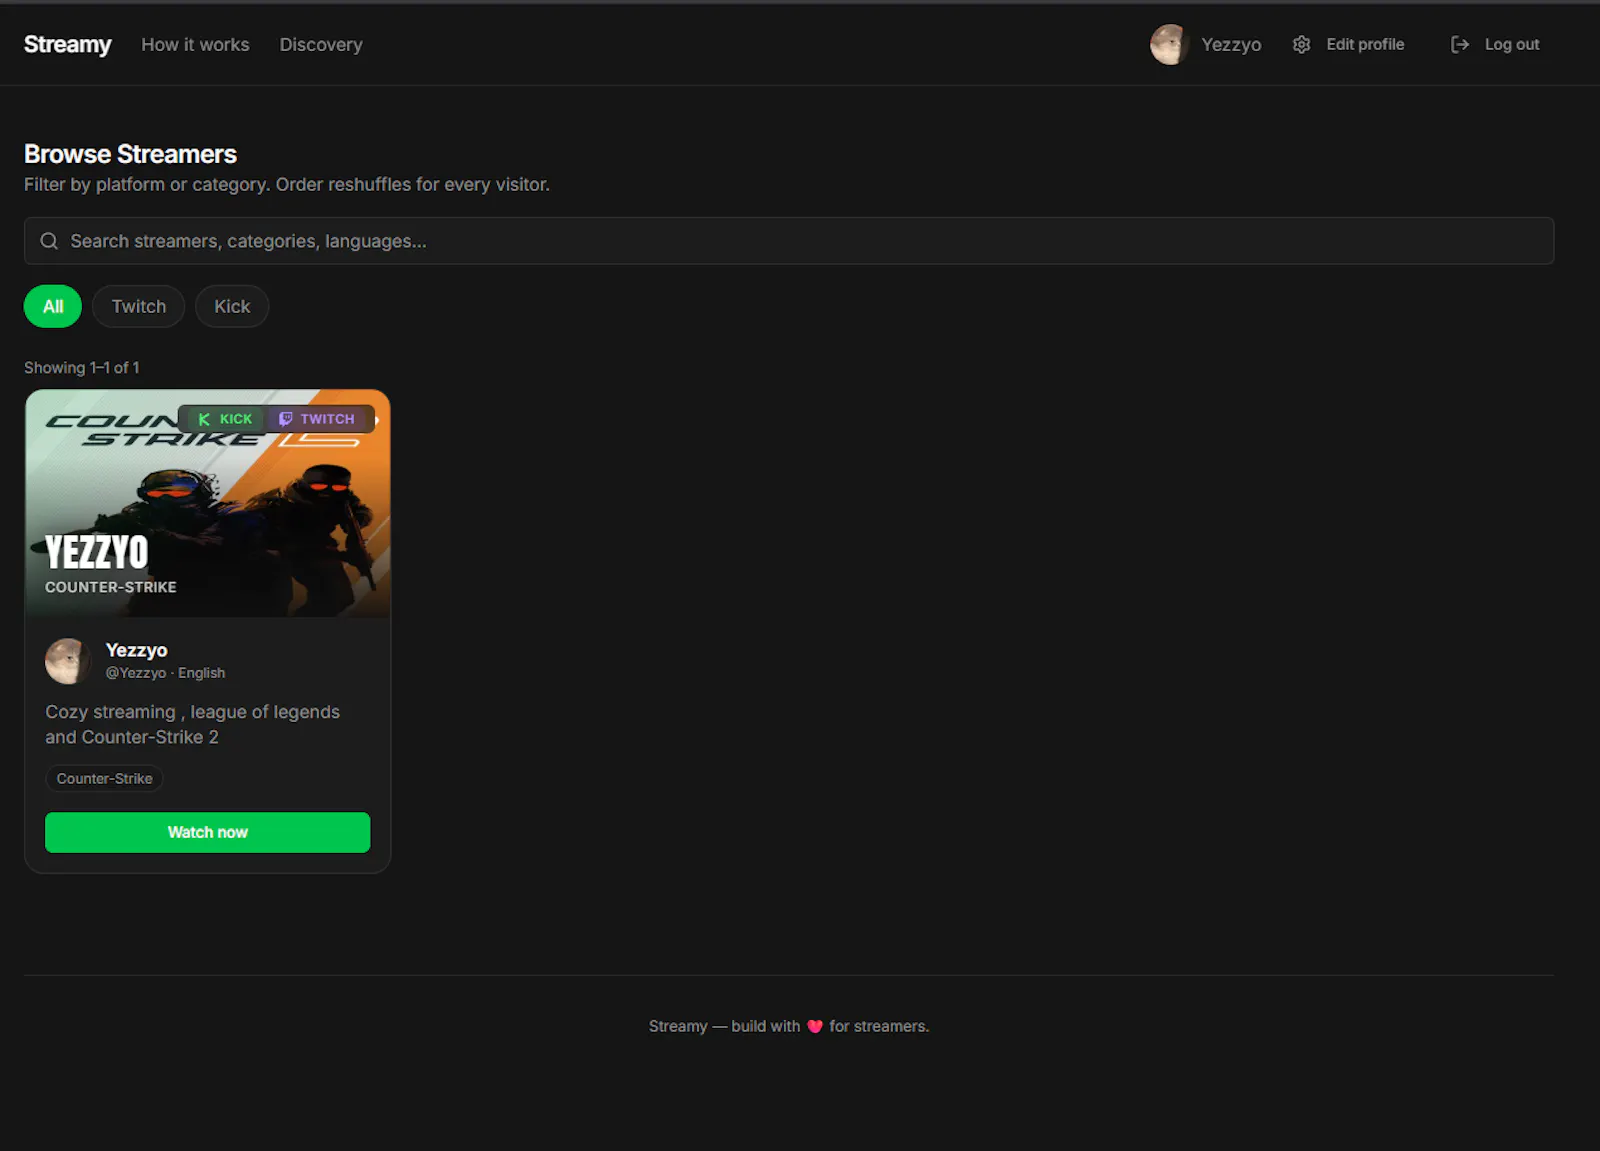Click the YEZZYO title on the banner

click(97, 552)
